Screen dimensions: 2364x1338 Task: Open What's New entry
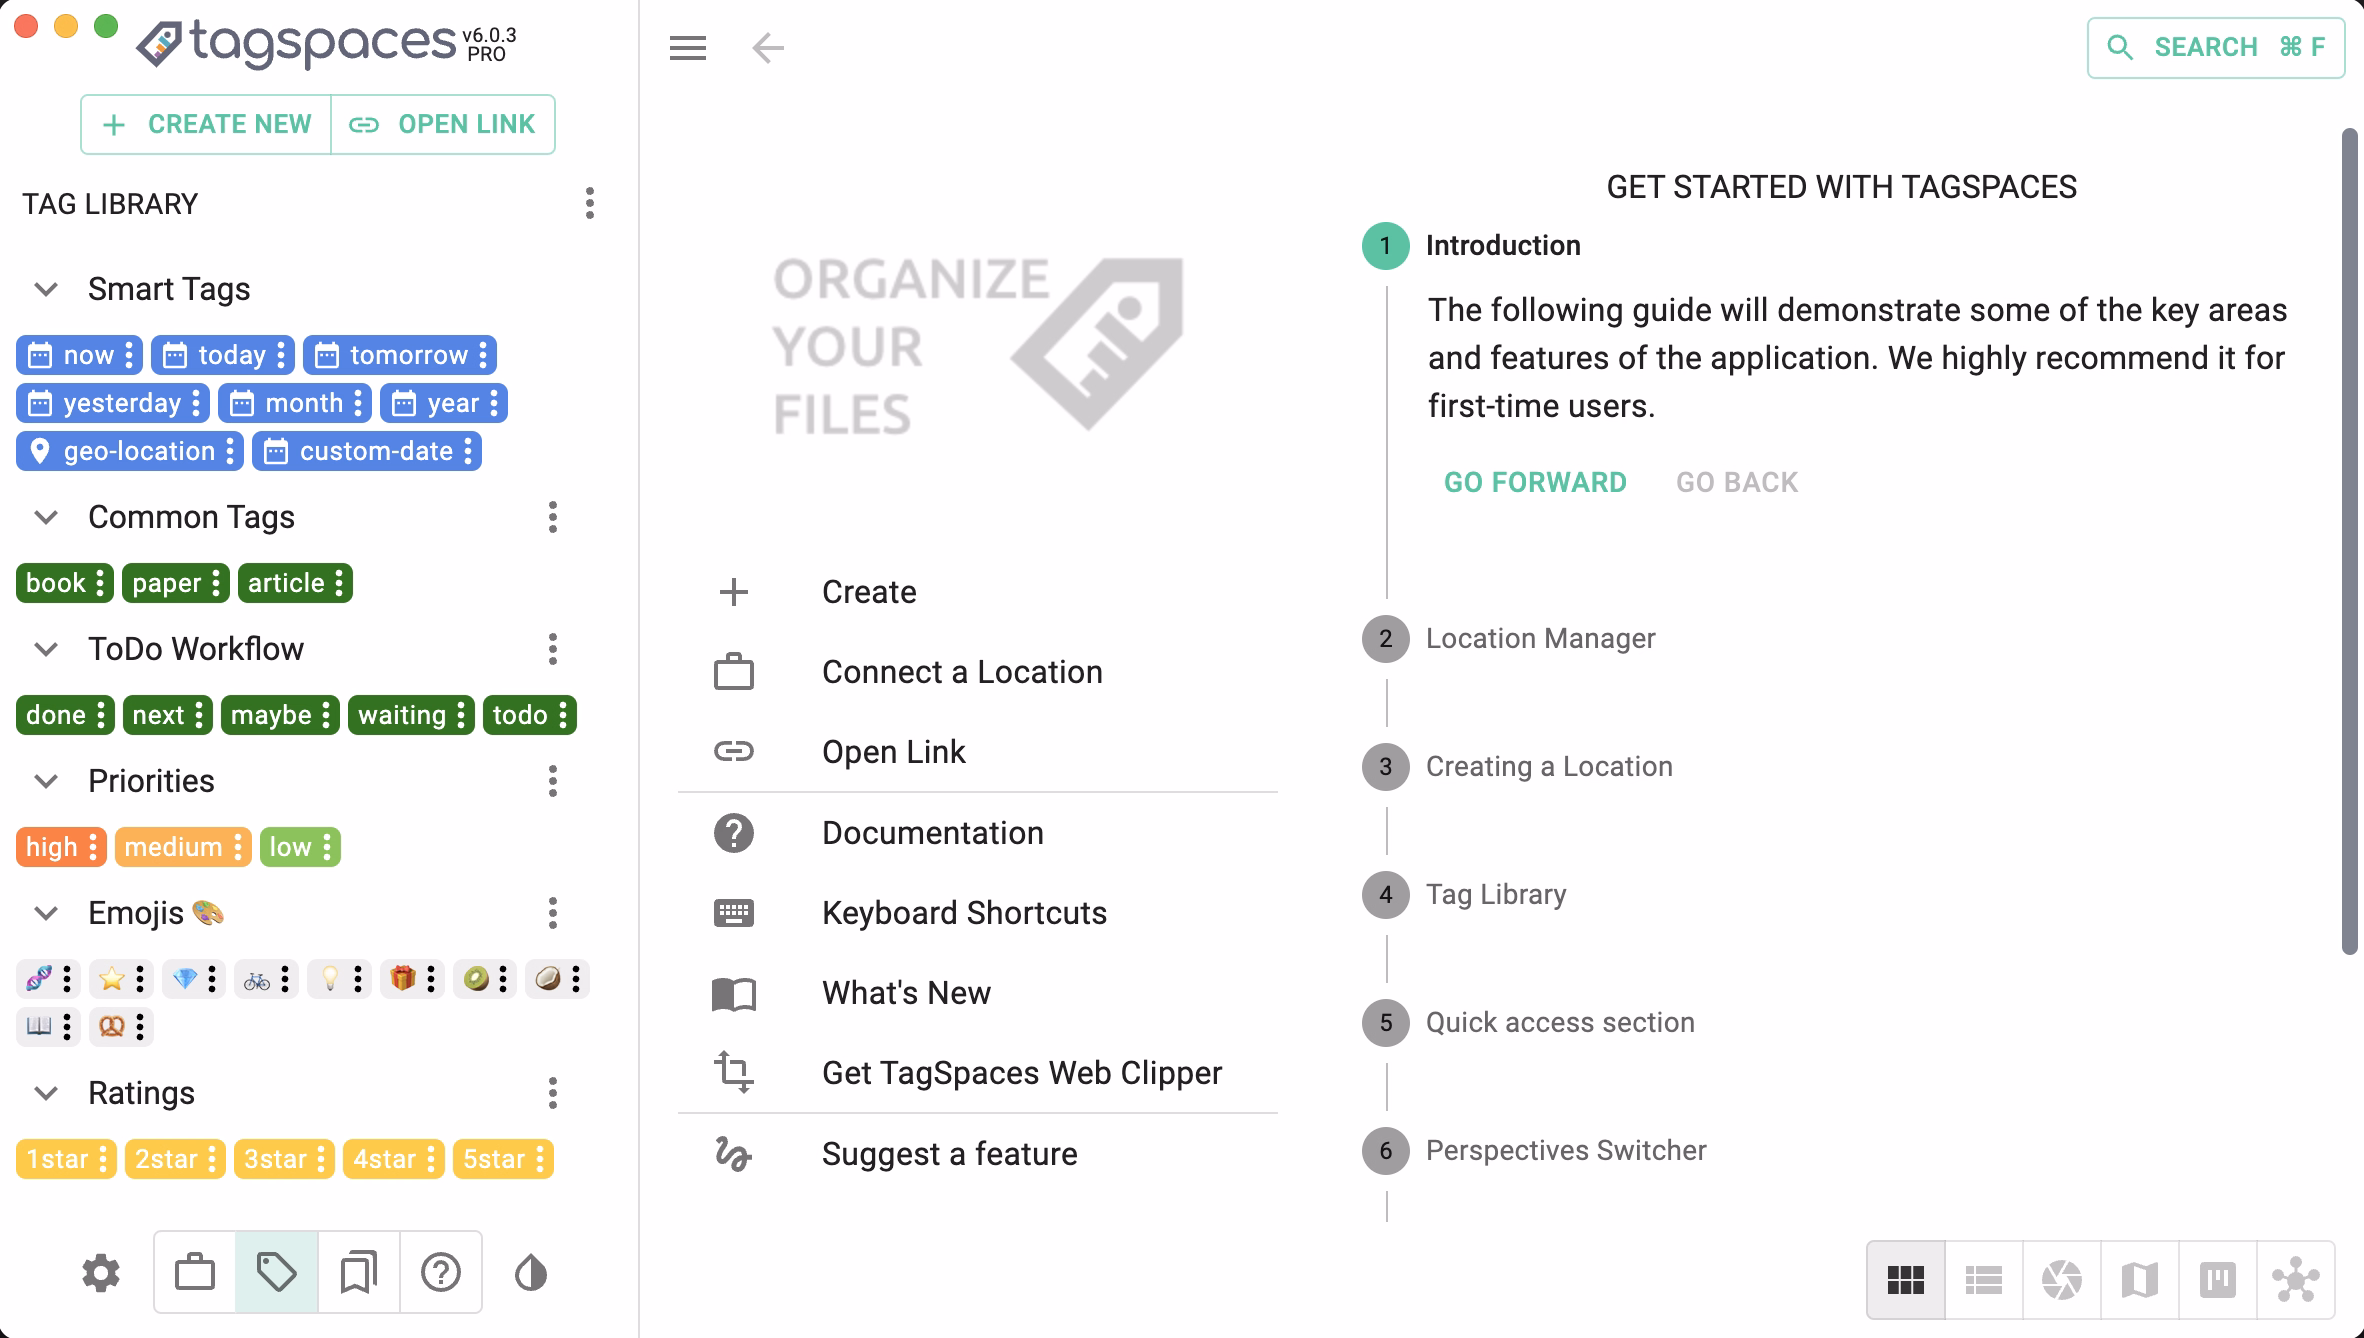click(978, 993)
